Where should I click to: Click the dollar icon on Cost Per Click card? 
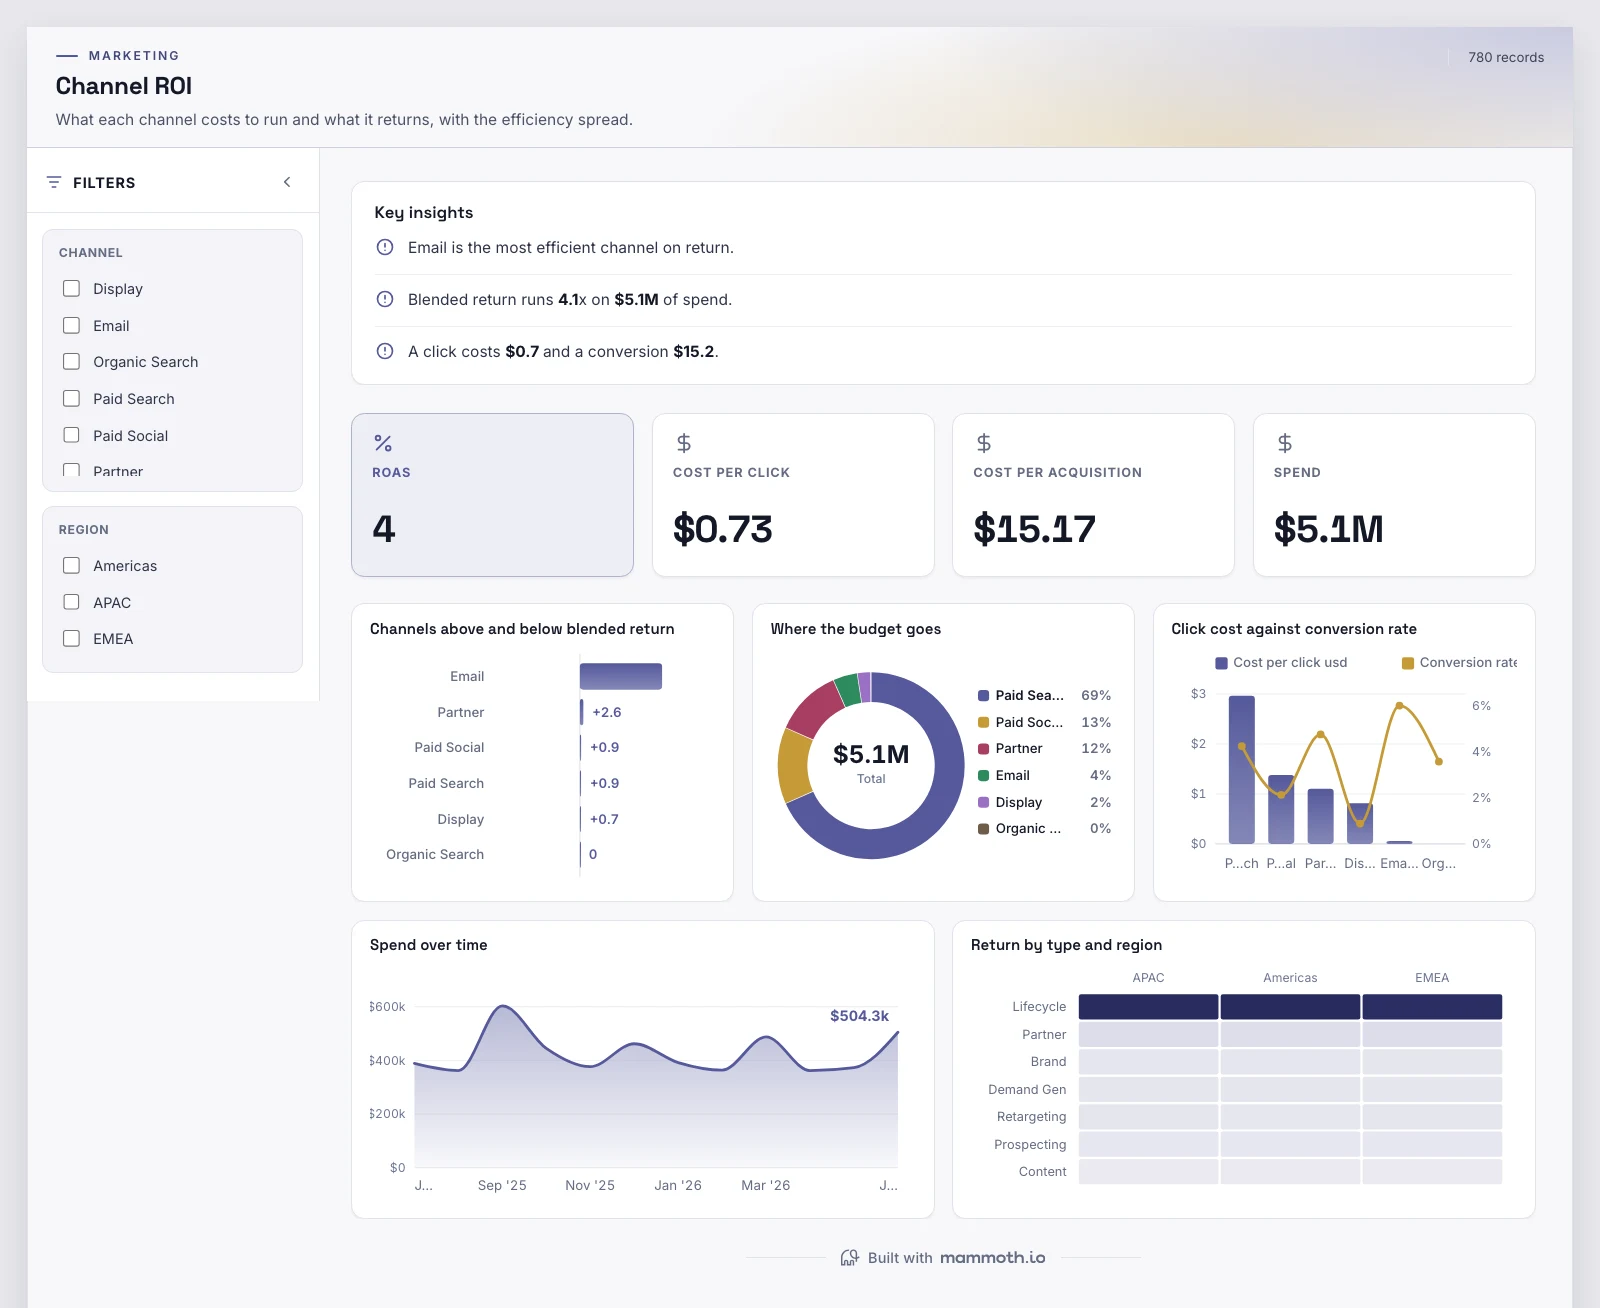pyautogui.click(x=684, y=443)
